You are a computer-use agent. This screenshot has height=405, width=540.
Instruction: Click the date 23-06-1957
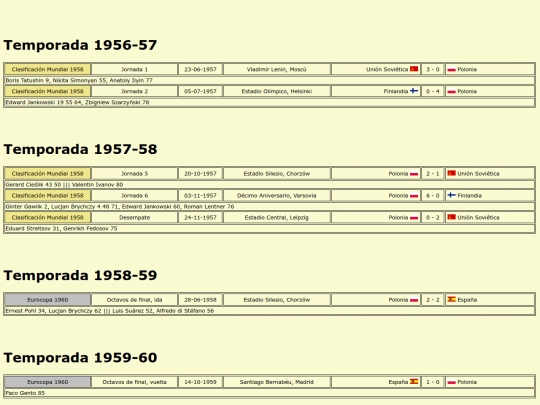pyautogui.click(x=200, y=69)
